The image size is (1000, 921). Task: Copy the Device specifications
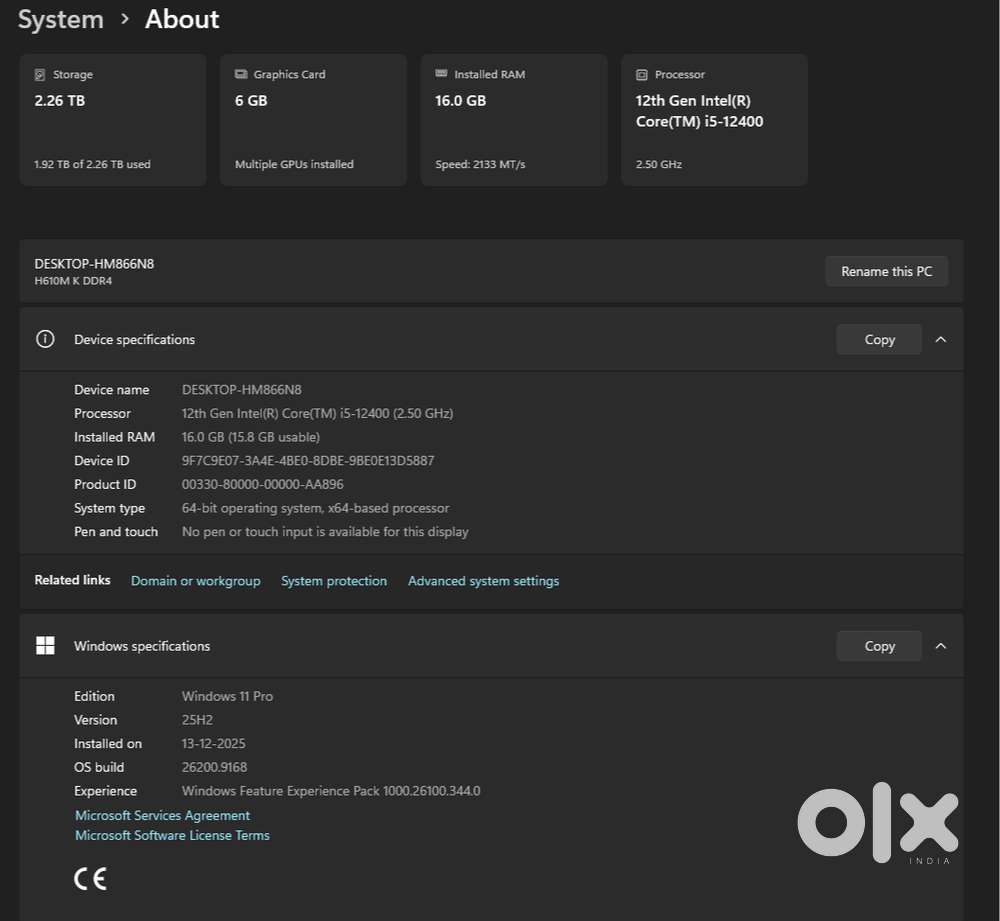coord(879,339)
